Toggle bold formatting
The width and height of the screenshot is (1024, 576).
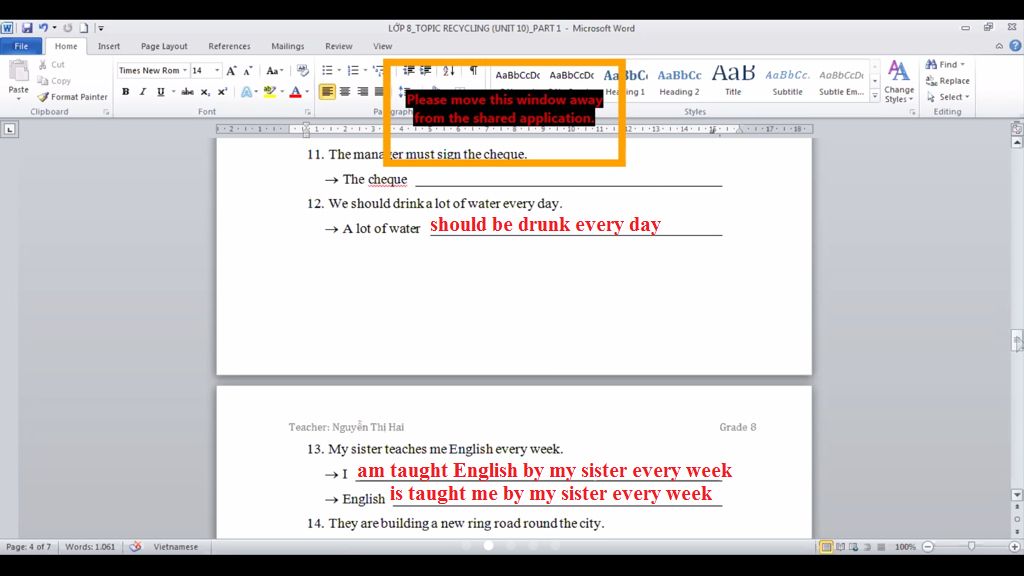pos(125,92)
